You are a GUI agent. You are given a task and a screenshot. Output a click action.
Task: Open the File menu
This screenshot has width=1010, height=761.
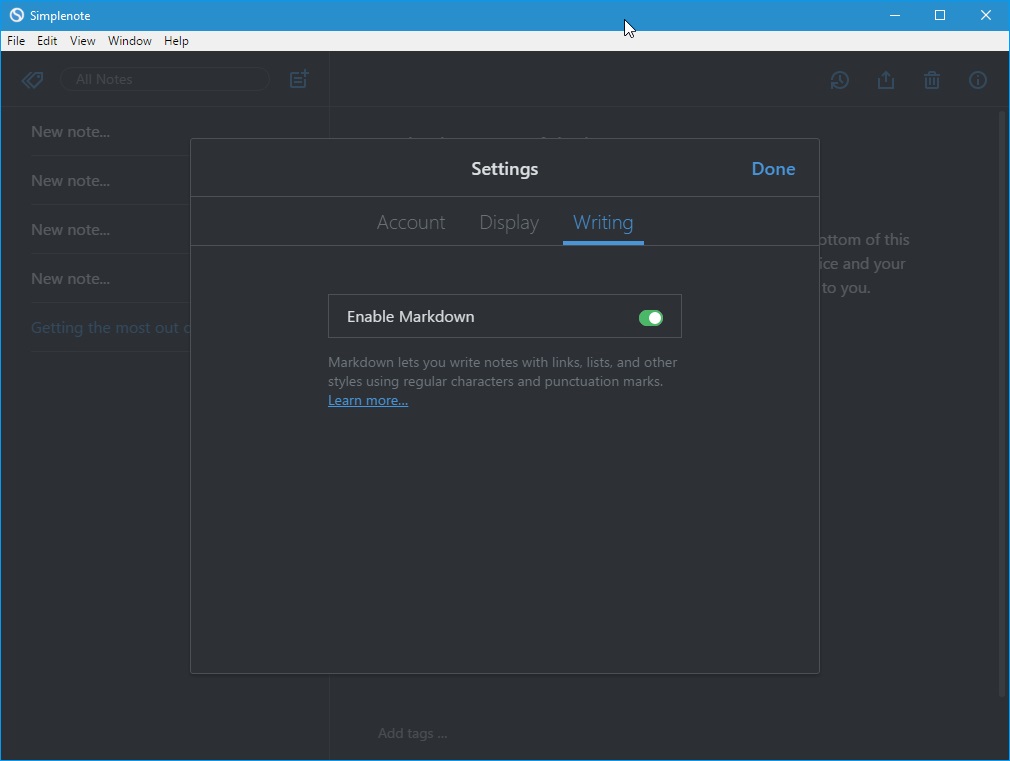(x=16, y=41)
